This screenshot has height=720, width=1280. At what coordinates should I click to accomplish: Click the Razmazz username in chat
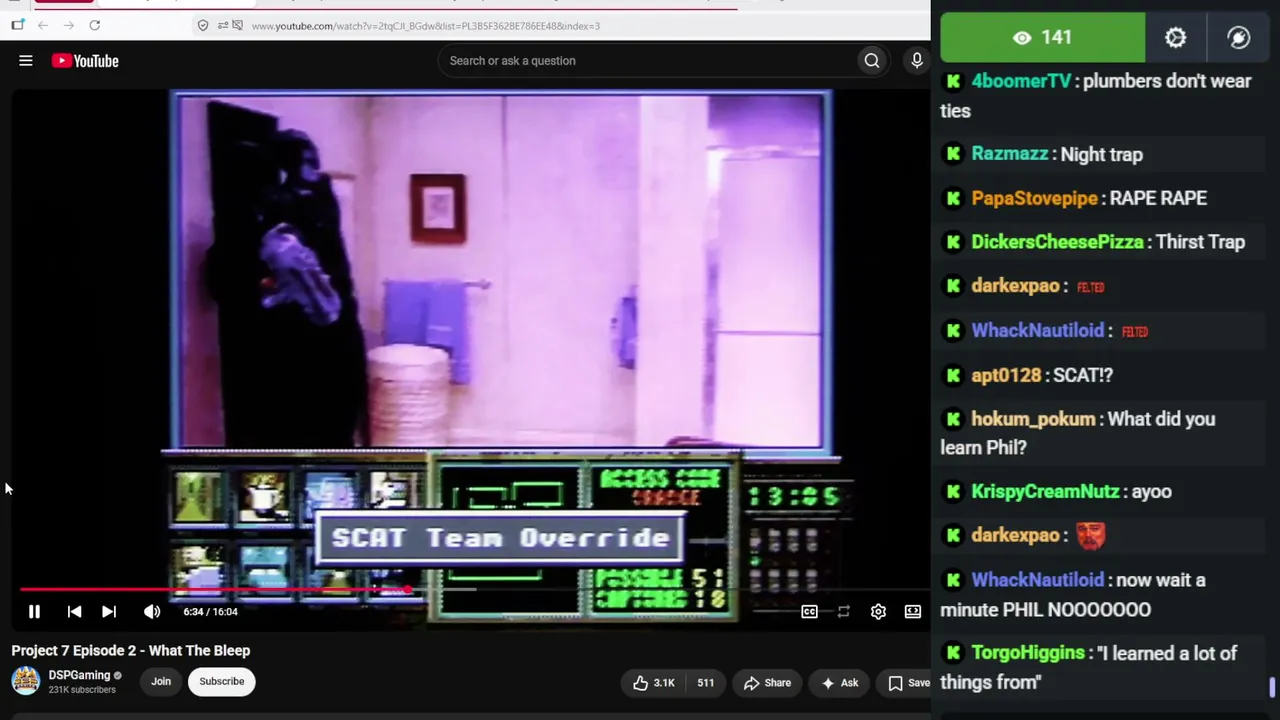point(1010,154)
